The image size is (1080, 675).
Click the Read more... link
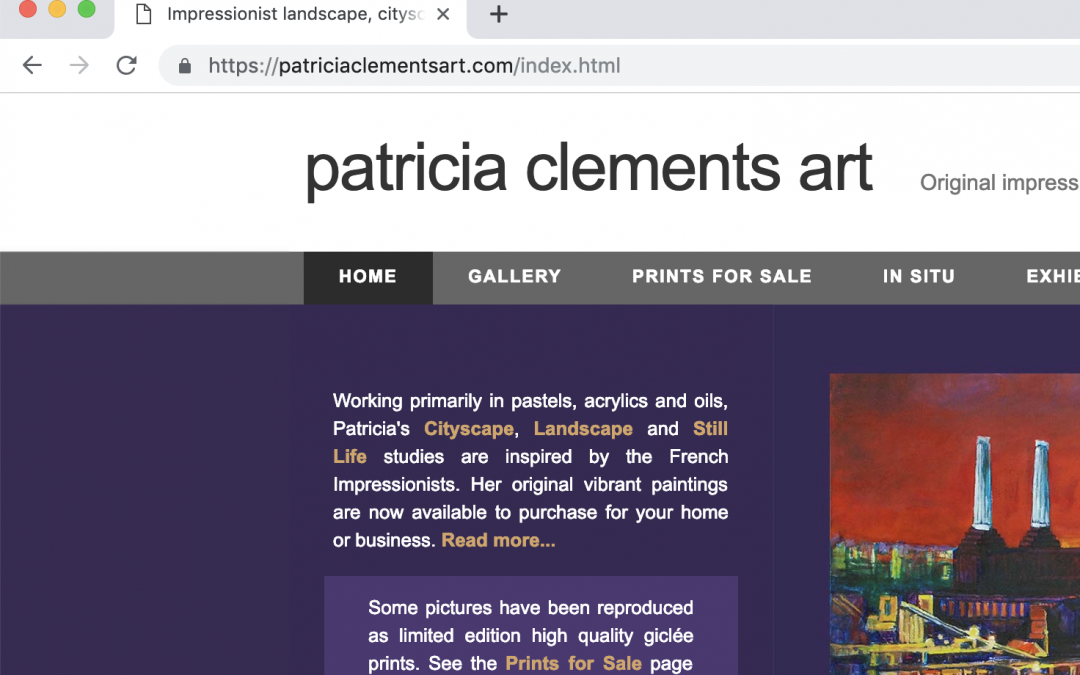tap(498, 540)
